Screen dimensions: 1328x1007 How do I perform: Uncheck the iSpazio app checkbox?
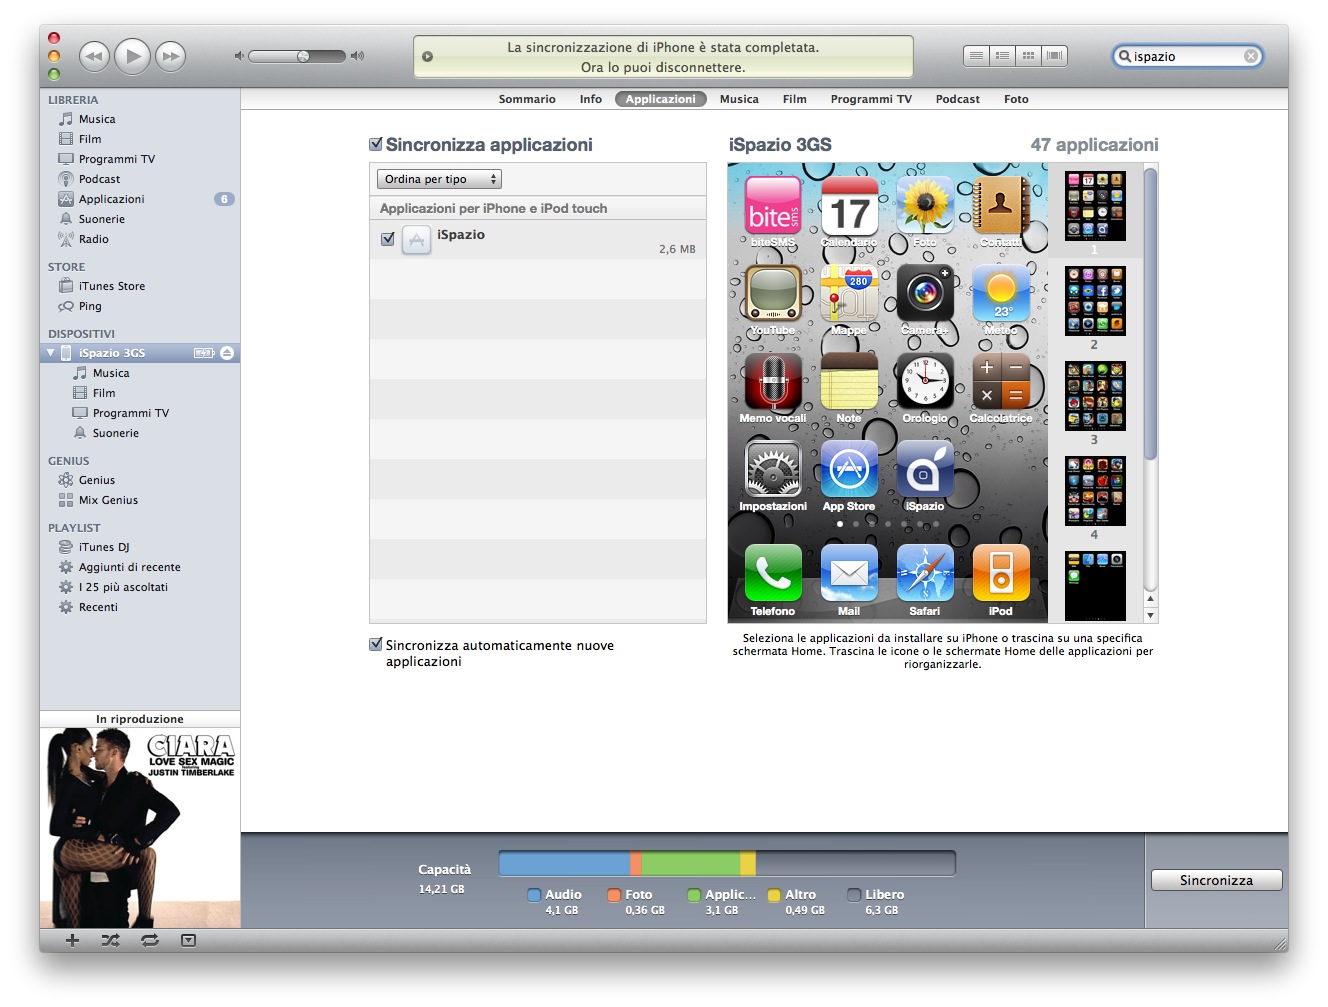pos(388,239)
